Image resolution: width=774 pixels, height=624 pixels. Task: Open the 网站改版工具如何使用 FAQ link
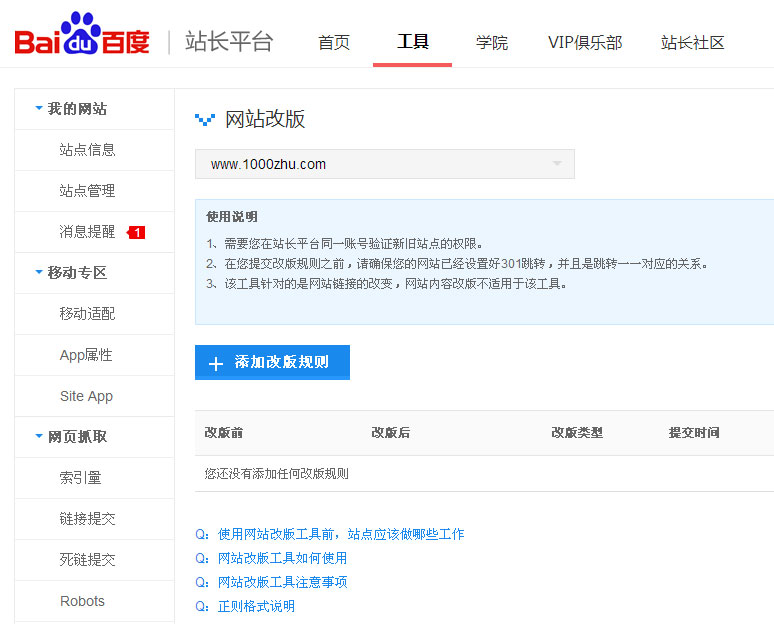[282, 558]
